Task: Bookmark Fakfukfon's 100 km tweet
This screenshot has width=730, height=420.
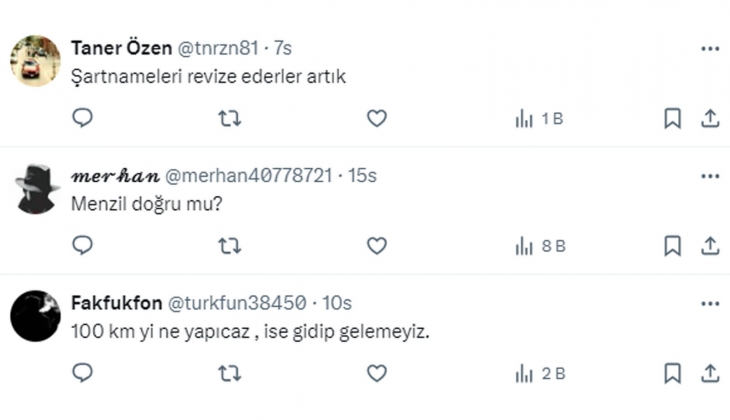Action: pos(673,373)
